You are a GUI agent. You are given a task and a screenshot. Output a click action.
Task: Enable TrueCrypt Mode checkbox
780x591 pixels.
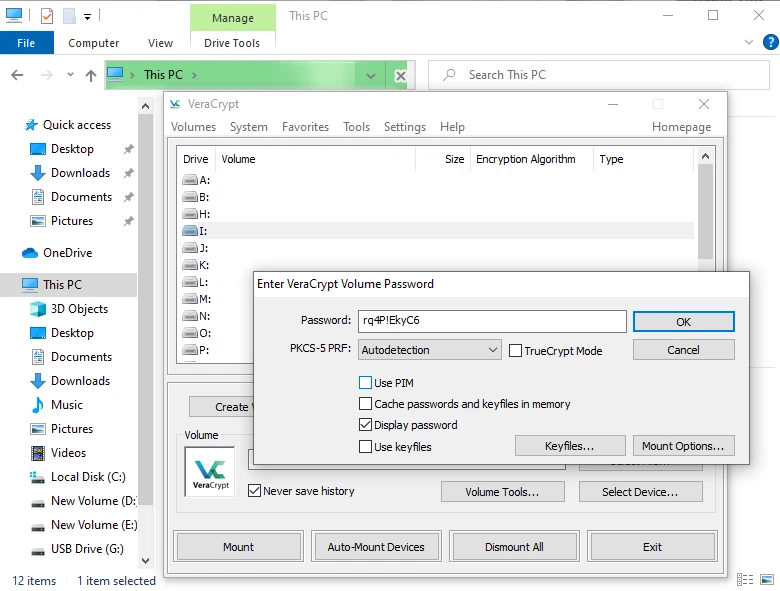point(515,351)
